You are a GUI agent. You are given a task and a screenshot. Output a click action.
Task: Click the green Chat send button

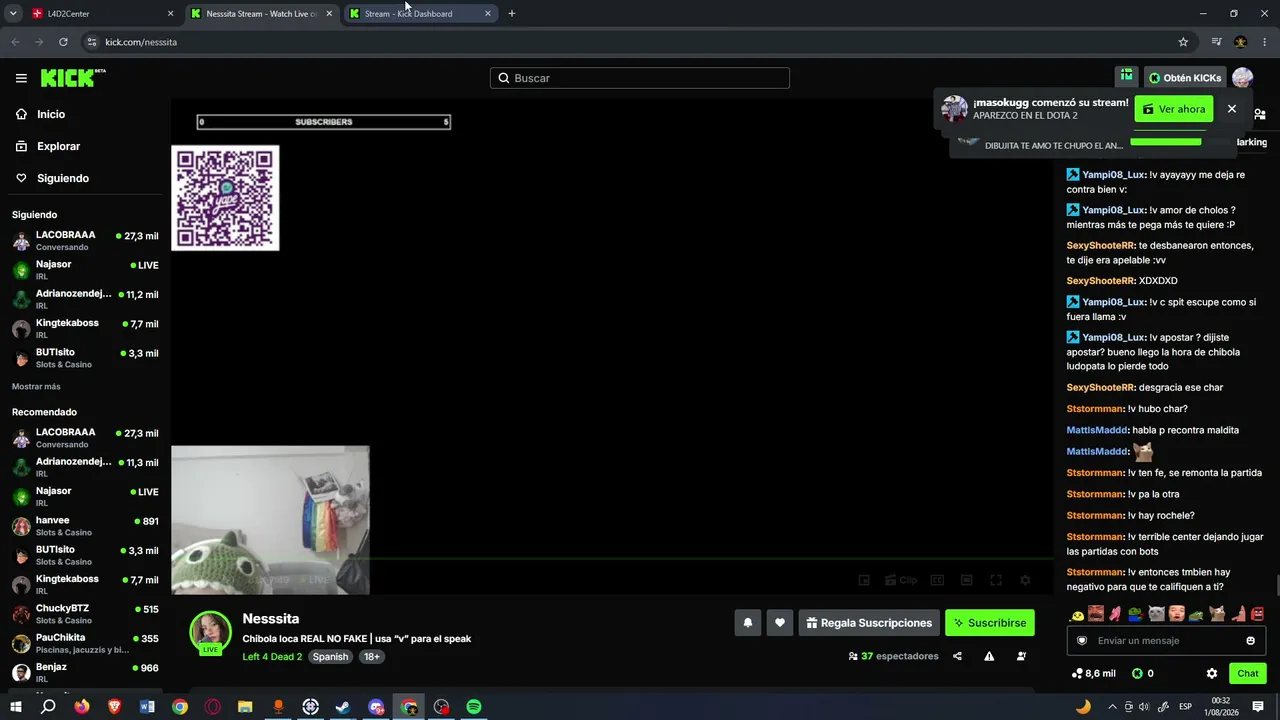pos(1248,674)
